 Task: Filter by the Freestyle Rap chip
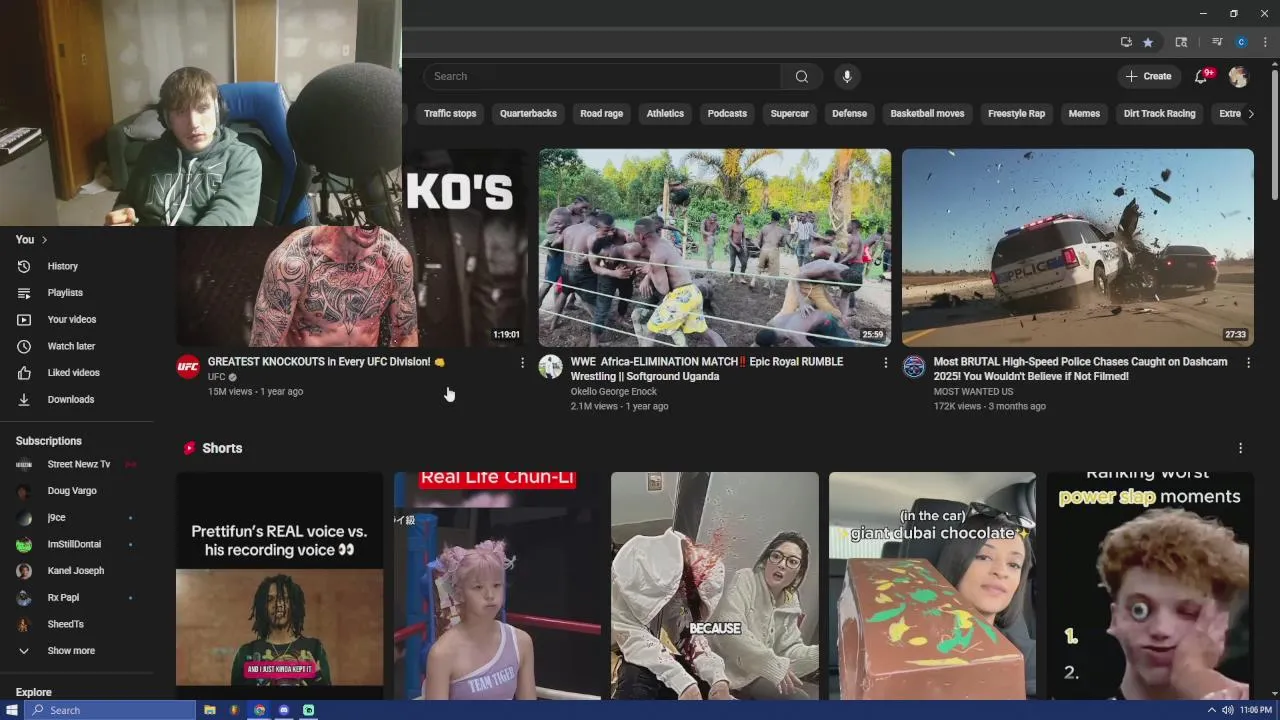click(x=1016, y=114)
